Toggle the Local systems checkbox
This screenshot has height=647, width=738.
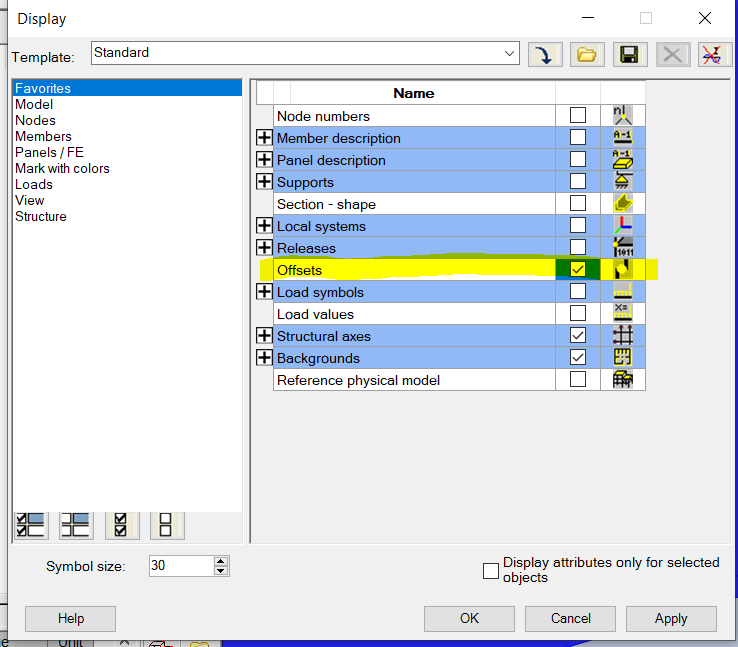(578, 225)
